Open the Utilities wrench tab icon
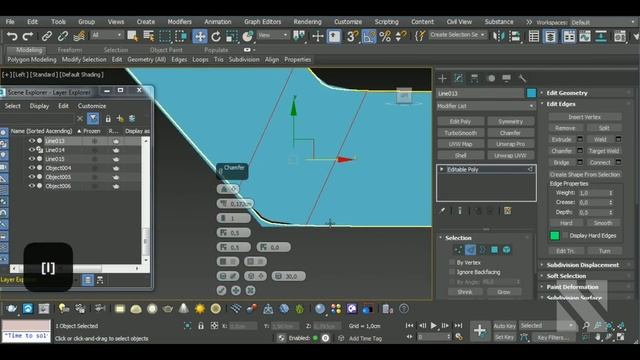Image resolution: width=640 pixels, height=360 pixels. coord(522,78)
